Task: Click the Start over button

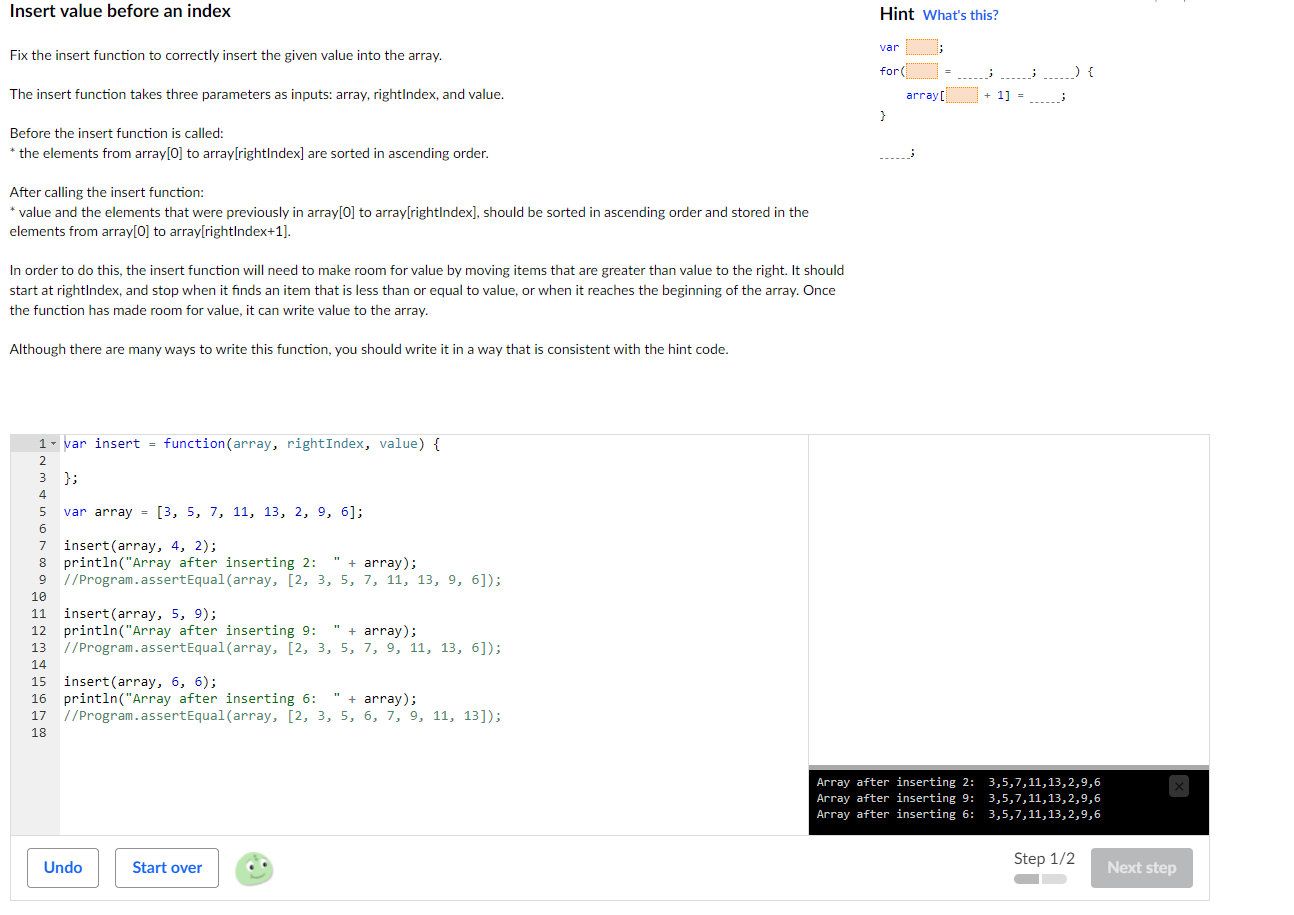Action: click(166, 867)
